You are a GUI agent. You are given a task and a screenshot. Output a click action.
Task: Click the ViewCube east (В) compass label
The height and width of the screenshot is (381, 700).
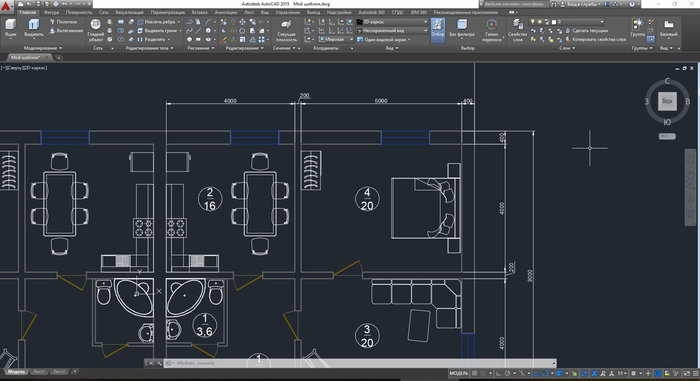click(688, 102)
